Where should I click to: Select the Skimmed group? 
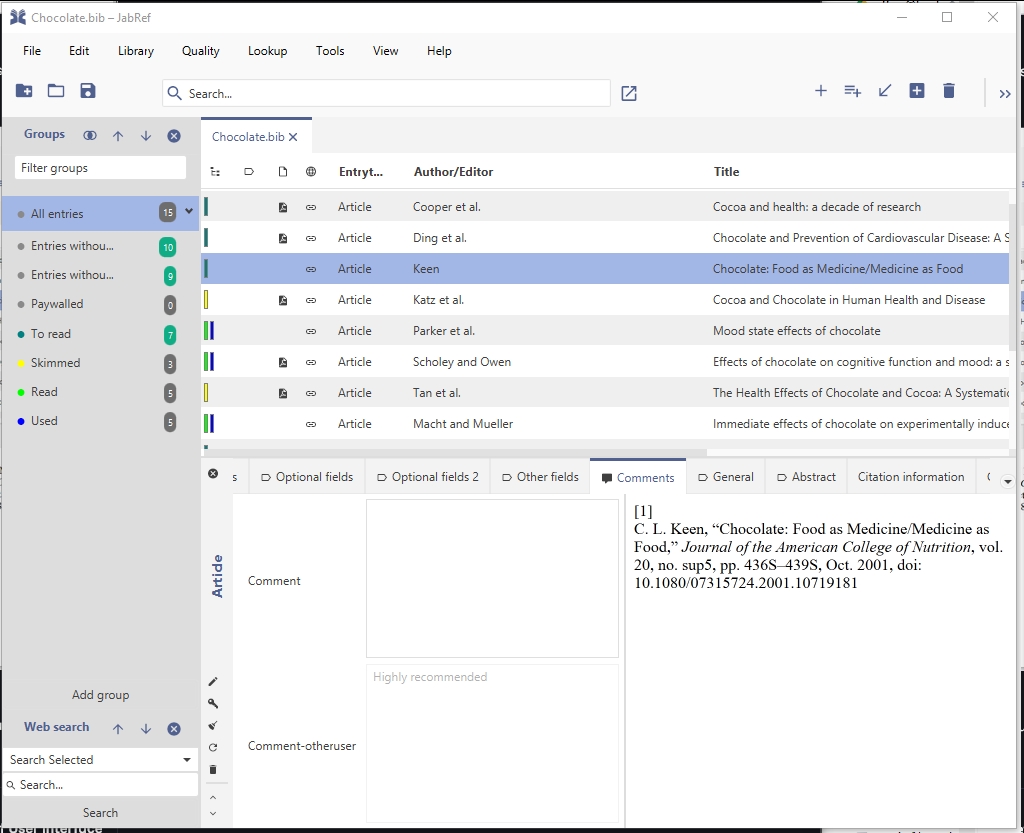pyautogui.click(x=56, y=363)
